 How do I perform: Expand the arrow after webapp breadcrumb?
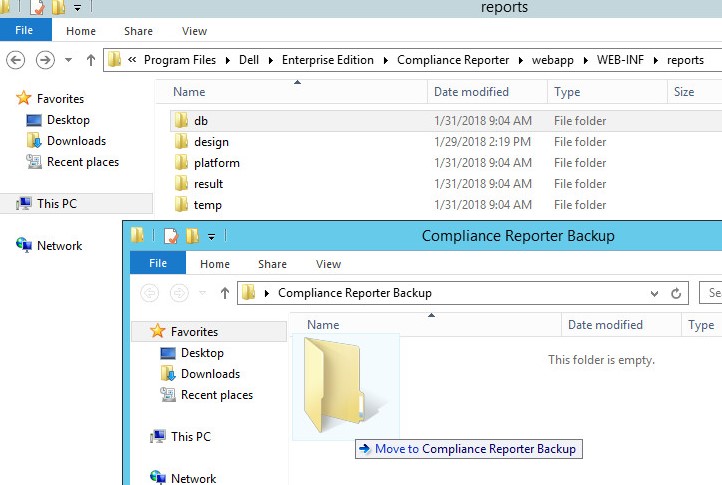point(586,60)
